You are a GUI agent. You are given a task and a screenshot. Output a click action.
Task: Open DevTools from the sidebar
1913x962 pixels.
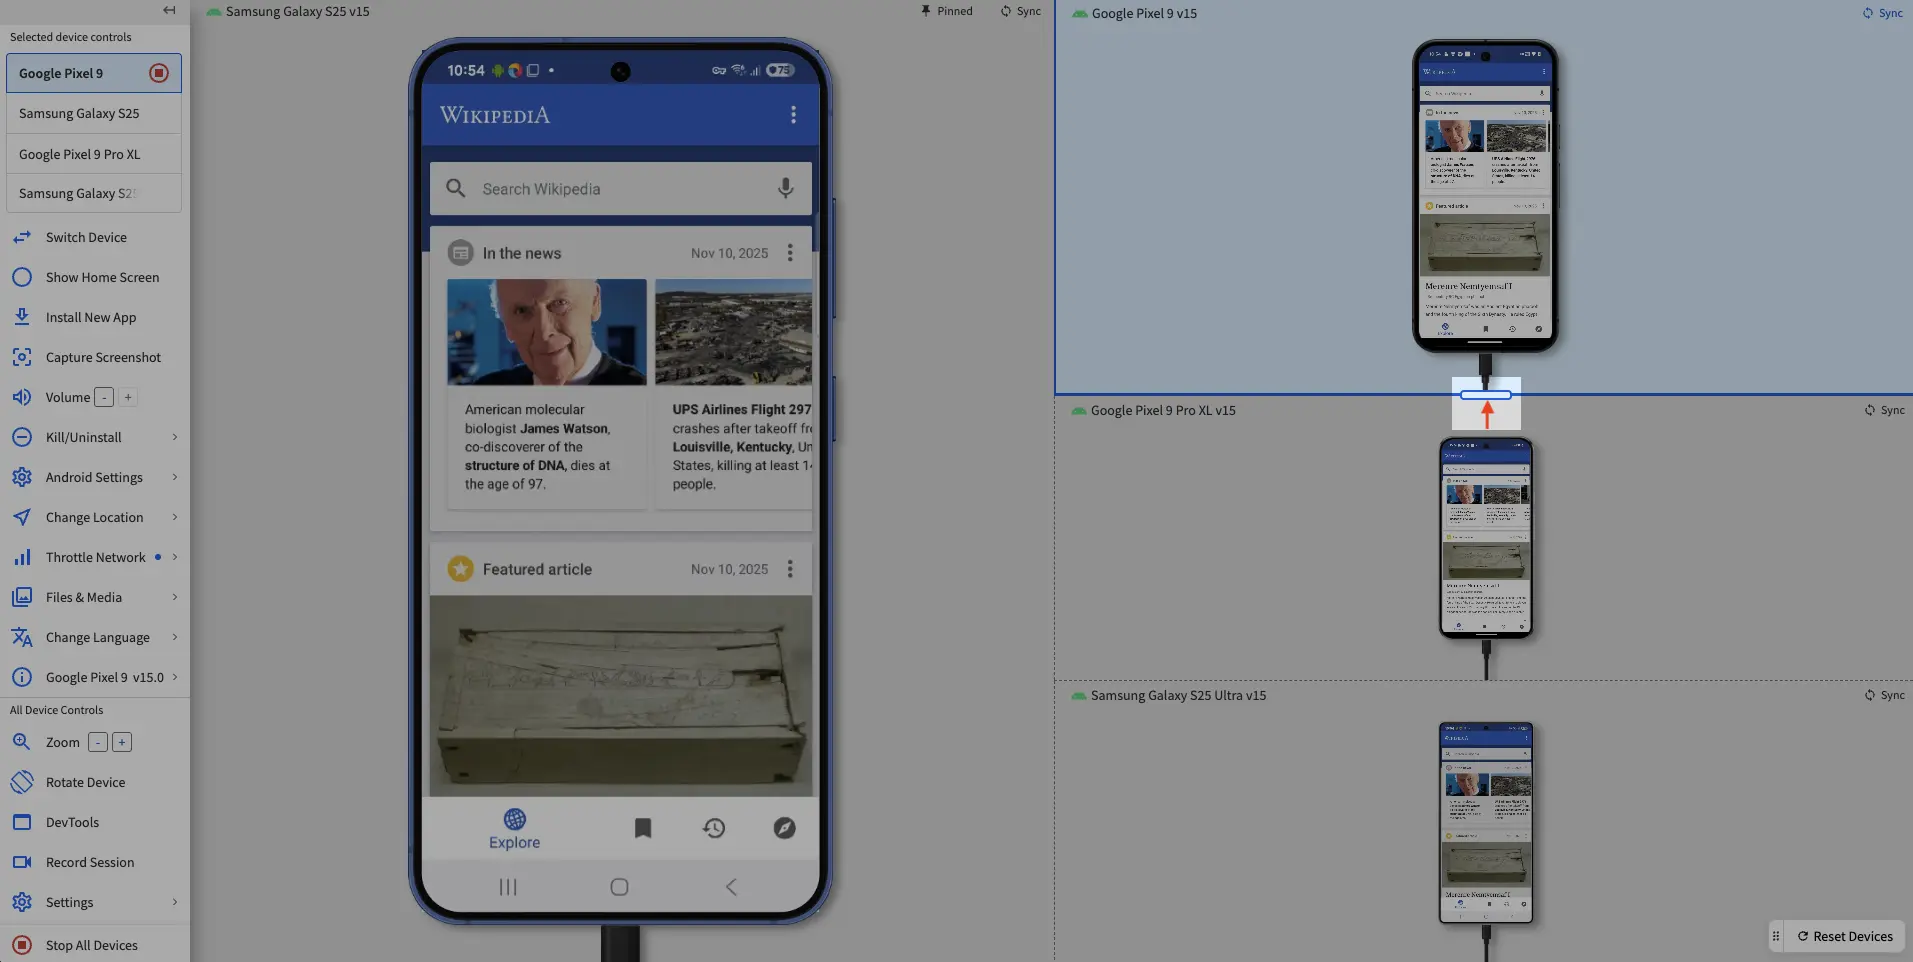pos(72,822)
